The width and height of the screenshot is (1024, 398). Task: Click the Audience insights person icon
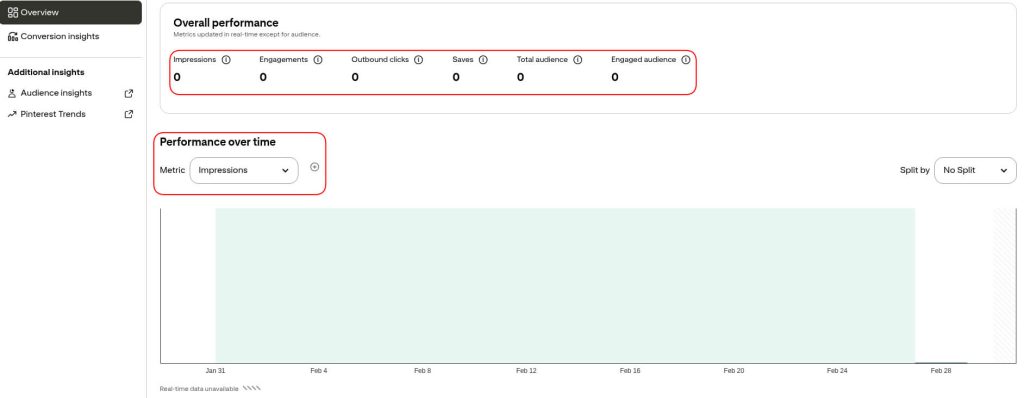pos(12,93)
